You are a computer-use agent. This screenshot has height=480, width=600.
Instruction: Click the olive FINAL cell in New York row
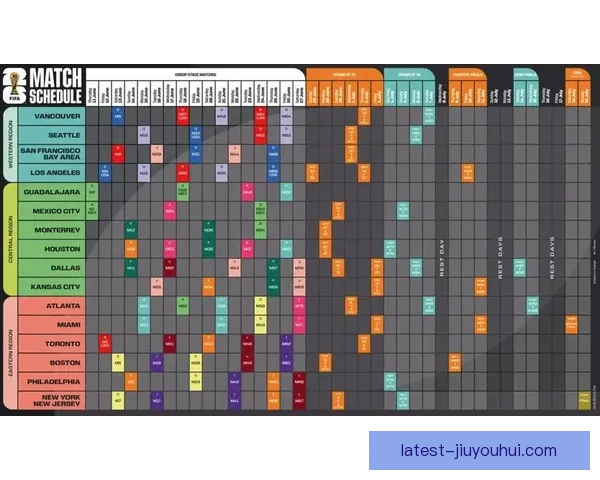tap(584, 401)
